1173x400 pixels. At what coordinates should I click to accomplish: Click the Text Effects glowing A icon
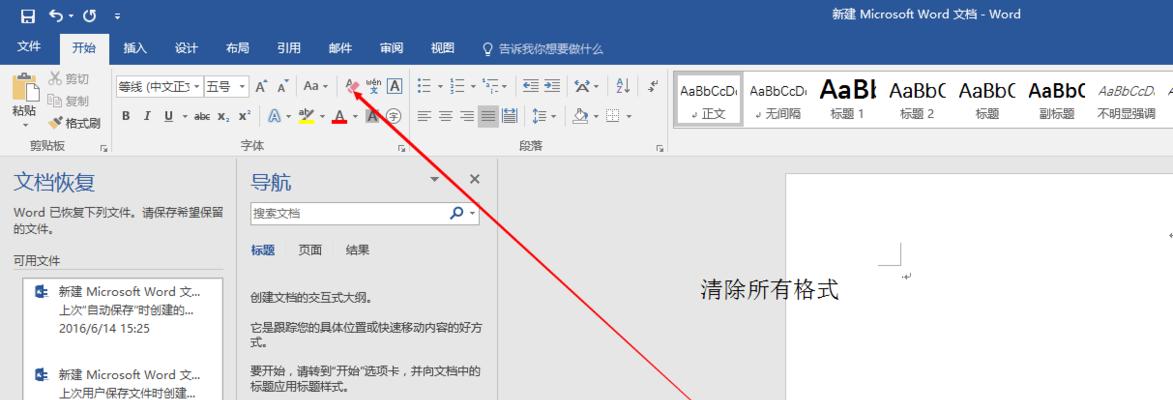coord(275,116)
